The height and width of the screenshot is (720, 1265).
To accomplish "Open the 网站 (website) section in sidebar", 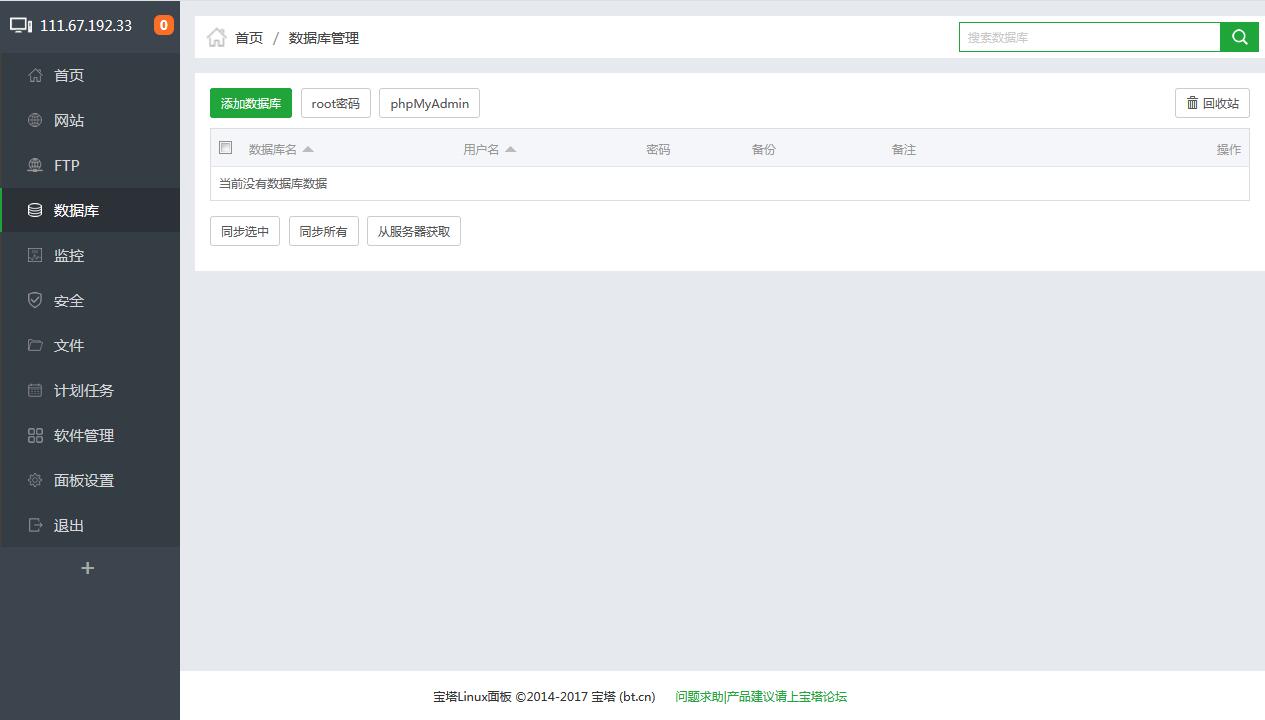I will (68, 120).
